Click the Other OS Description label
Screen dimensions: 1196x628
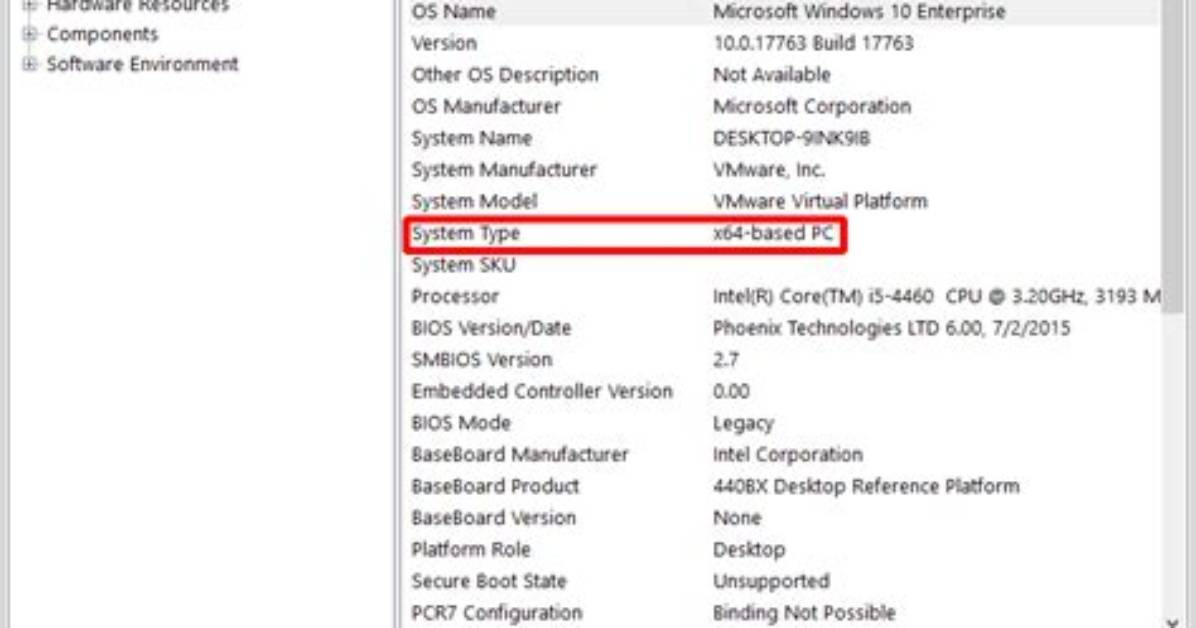point(505,75)
